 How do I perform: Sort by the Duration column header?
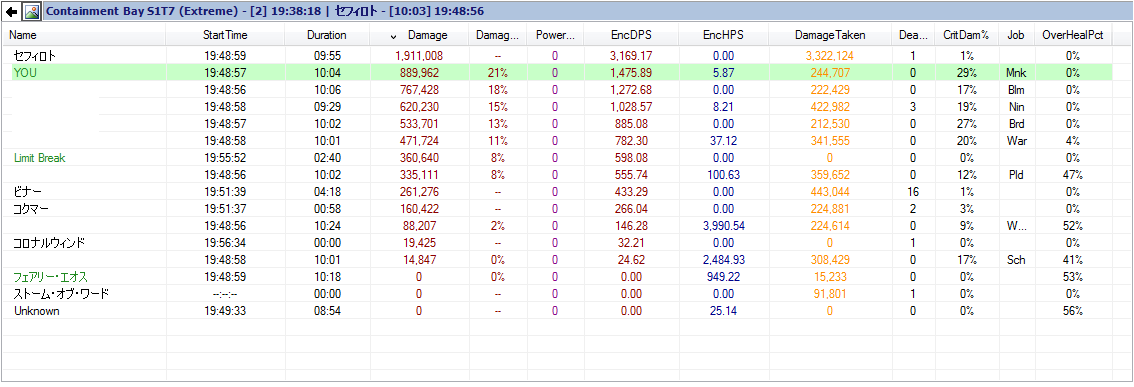tap(327, 35)
